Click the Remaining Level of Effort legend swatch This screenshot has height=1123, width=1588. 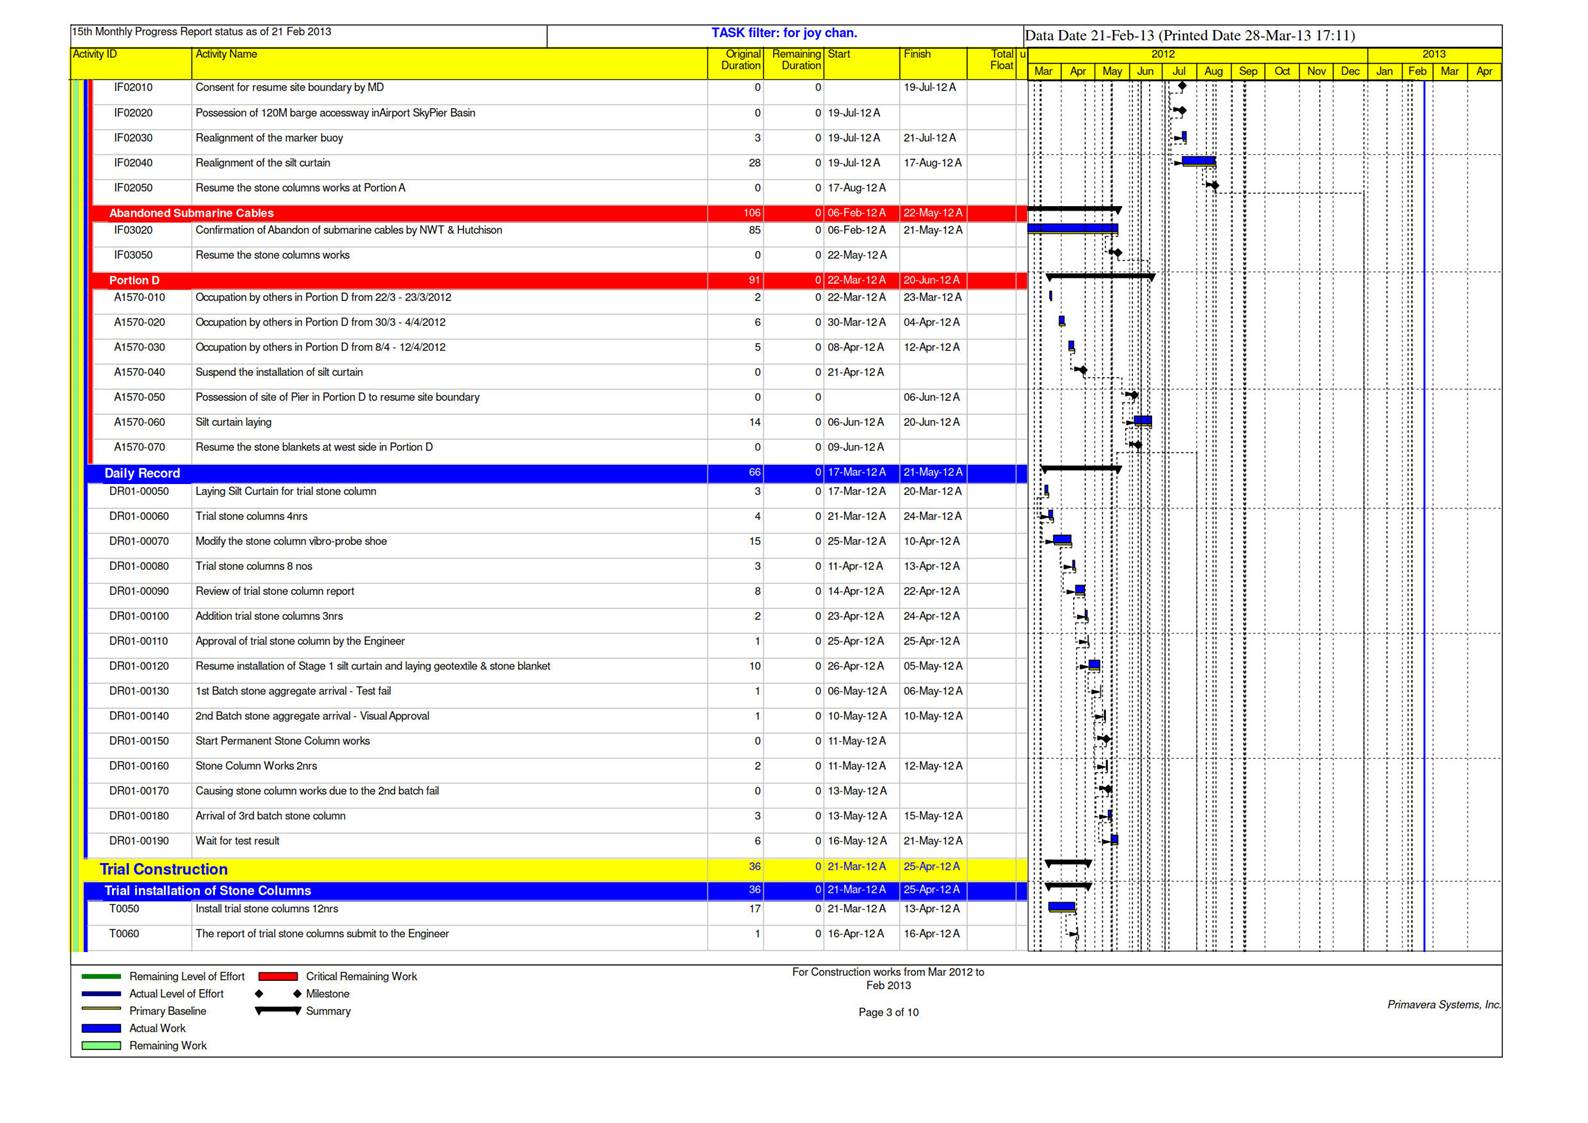pos(101,976)
